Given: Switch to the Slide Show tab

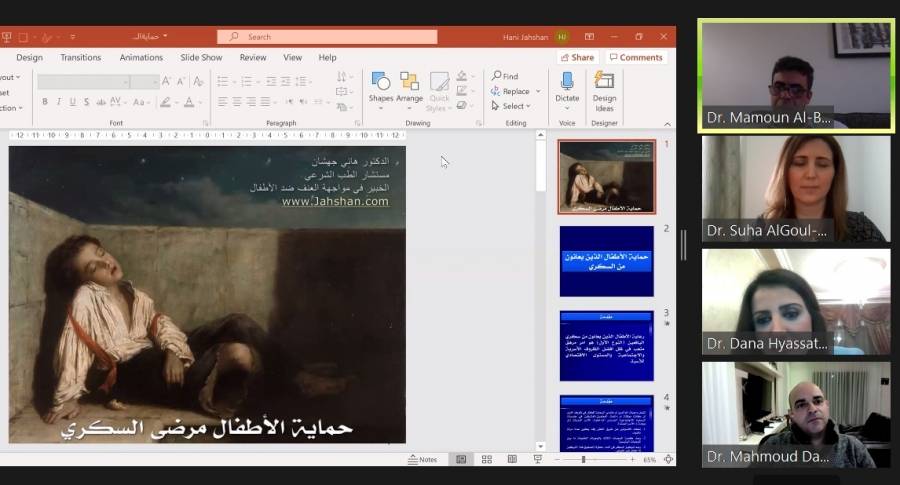Looking at the screenshot, I should (x=201, y=58).
